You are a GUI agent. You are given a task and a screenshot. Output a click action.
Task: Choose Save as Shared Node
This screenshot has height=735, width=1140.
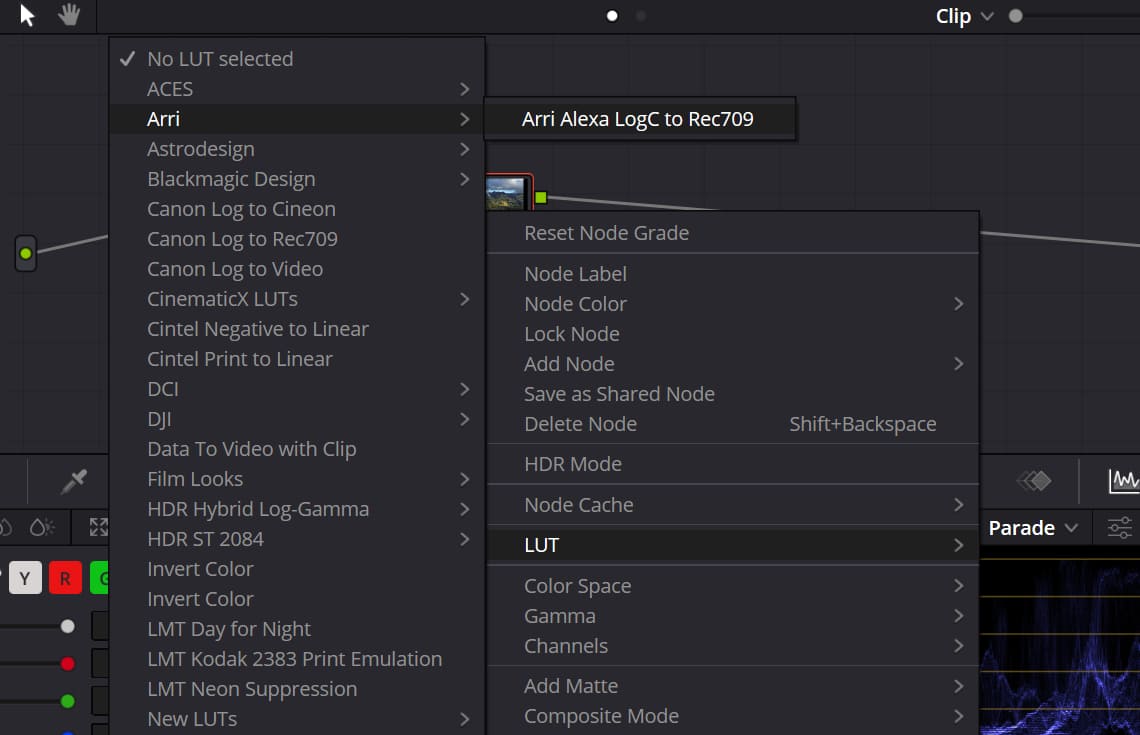tap(619, 394)
